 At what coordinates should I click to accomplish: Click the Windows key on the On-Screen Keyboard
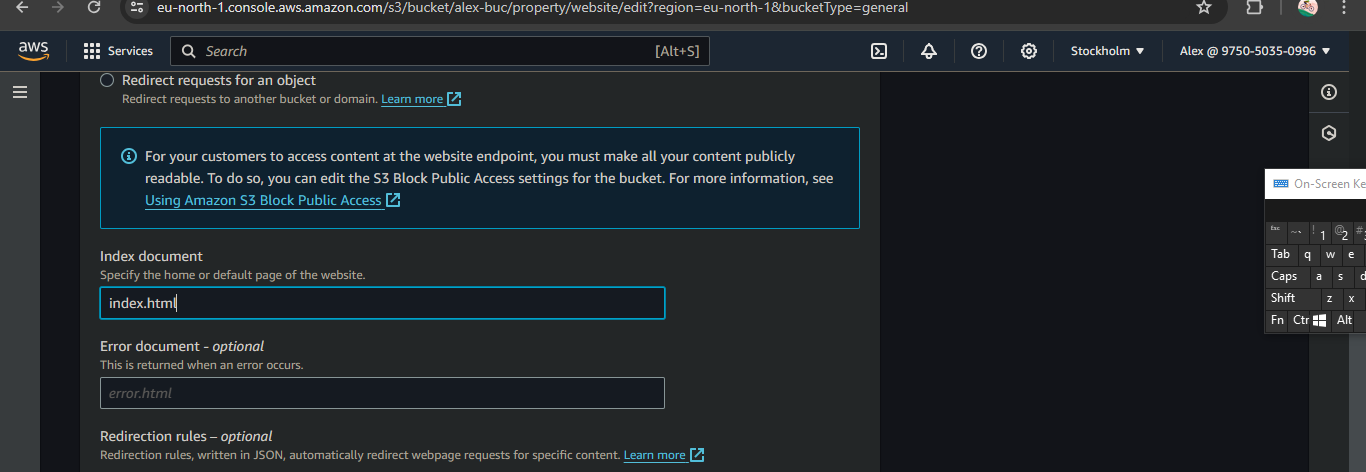[x=1319, y=320]
